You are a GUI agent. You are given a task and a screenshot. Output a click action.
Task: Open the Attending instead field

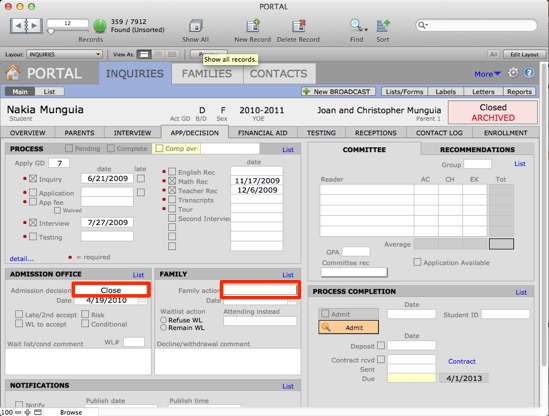pyautogui.click(x=260, y=321)
